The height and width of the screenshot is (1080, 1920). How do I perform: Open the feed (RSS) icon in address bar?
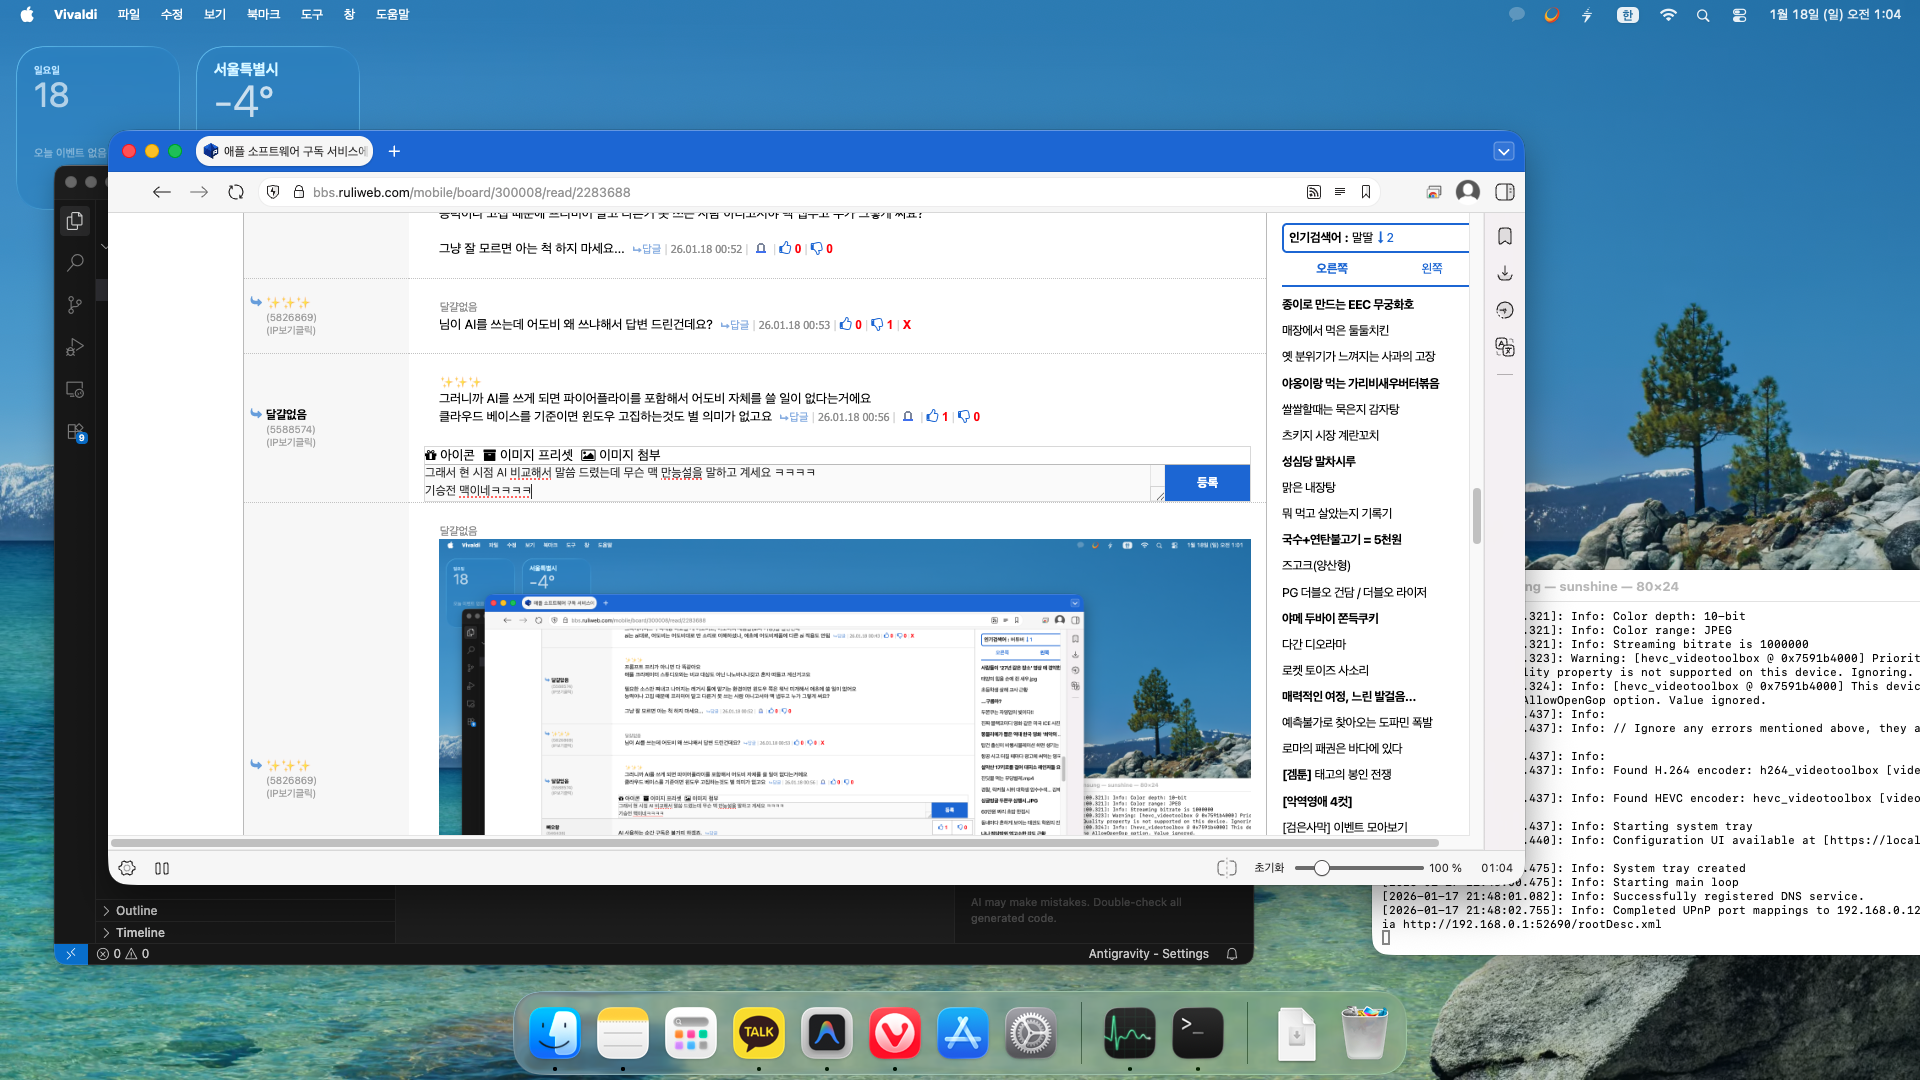[x=1313, y=192]
